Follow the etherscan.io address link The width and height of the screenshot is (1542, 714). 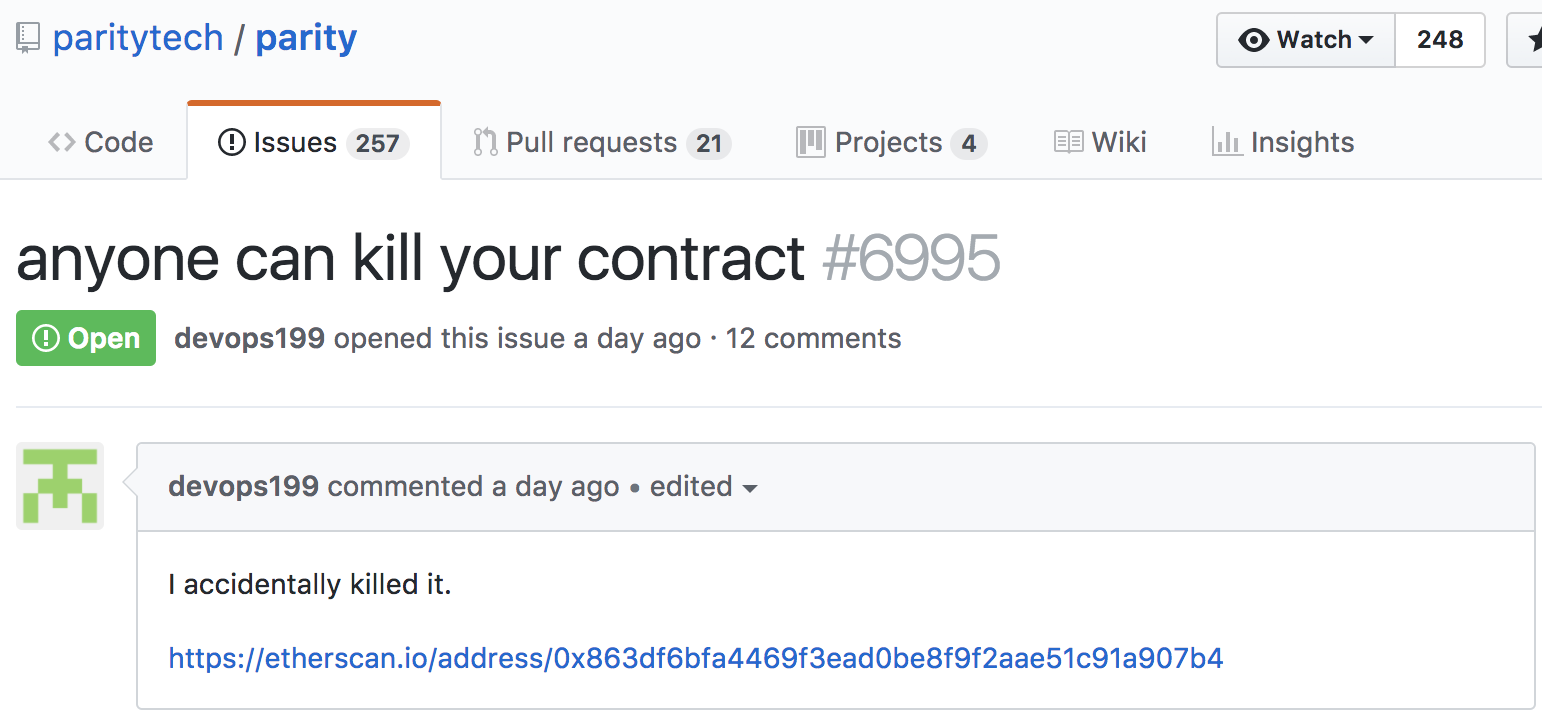point(696,658)
